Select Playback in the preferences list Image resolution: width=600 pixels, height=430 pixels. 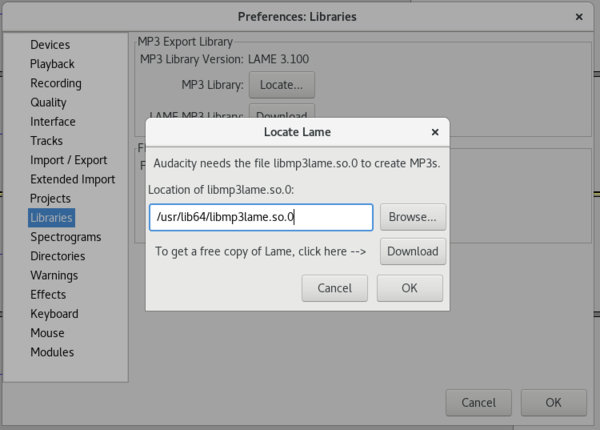(52, 64)
